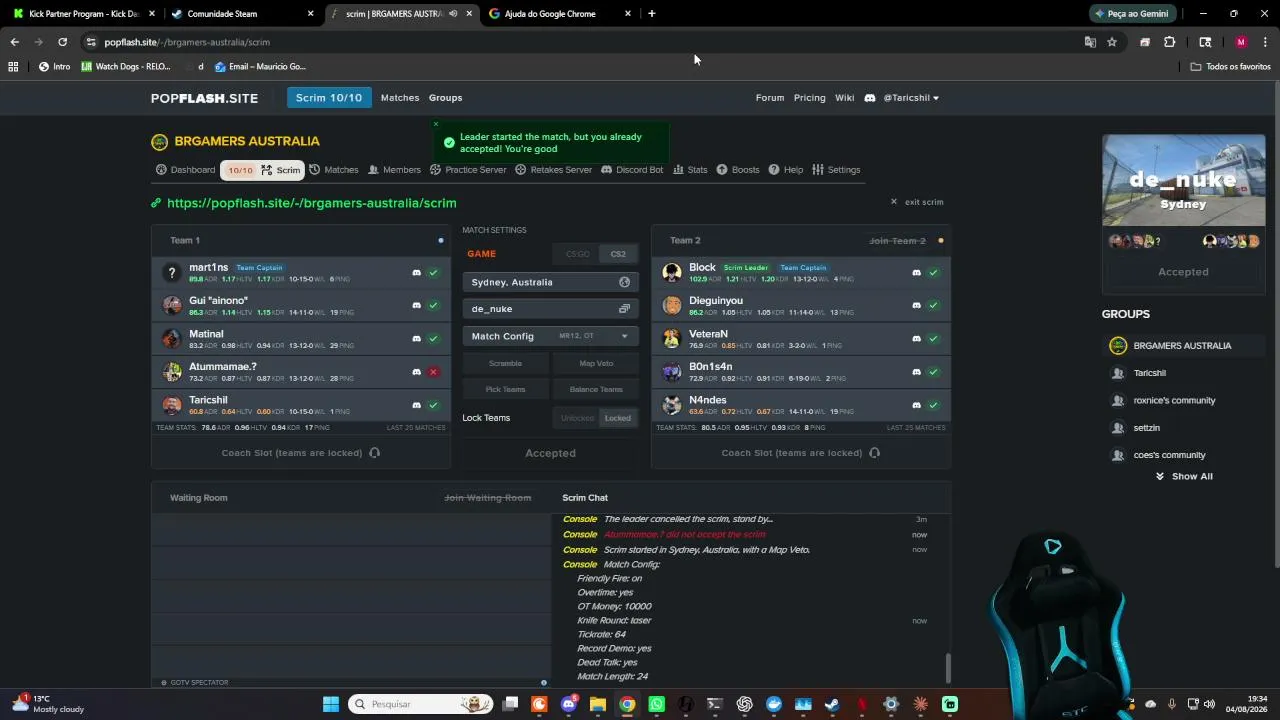Open the Match Config dropdown
This screenshot has height=720, width=1280.
click(550, 336)
